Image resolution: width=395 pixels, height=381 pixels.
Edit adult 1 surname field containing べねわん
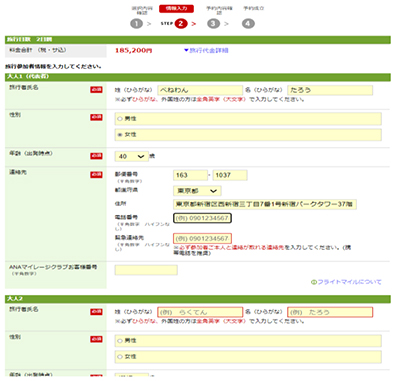coord(200,90)
